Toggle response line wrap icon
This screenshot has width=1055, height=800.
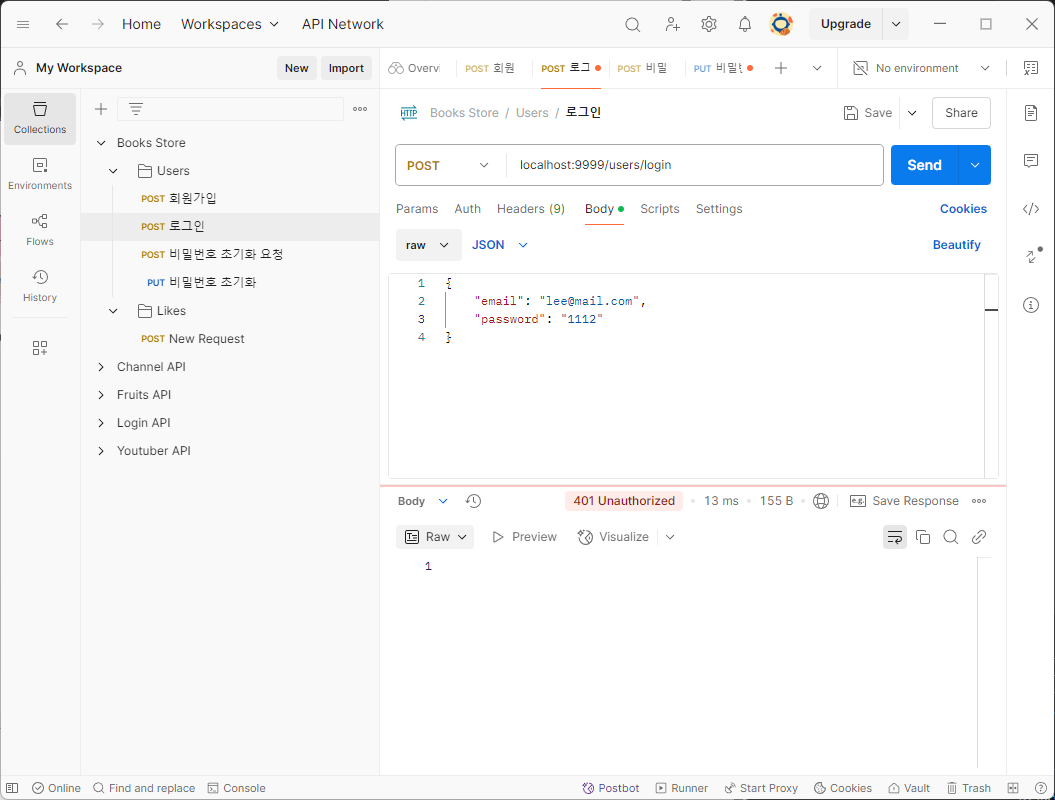tap(895, 537)
